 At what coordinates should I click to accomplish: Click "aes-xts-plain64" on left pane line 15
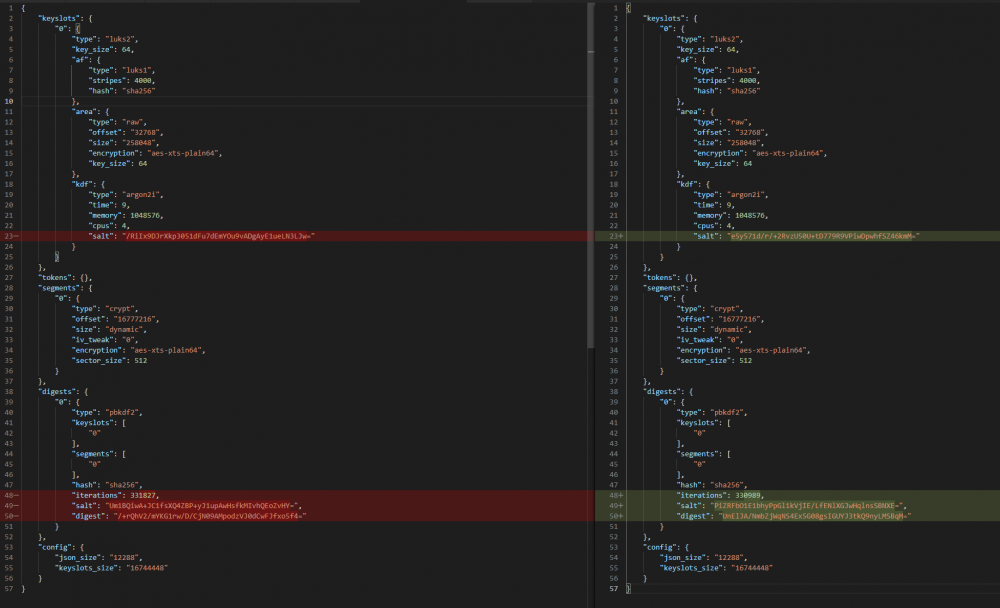[184, 153]
